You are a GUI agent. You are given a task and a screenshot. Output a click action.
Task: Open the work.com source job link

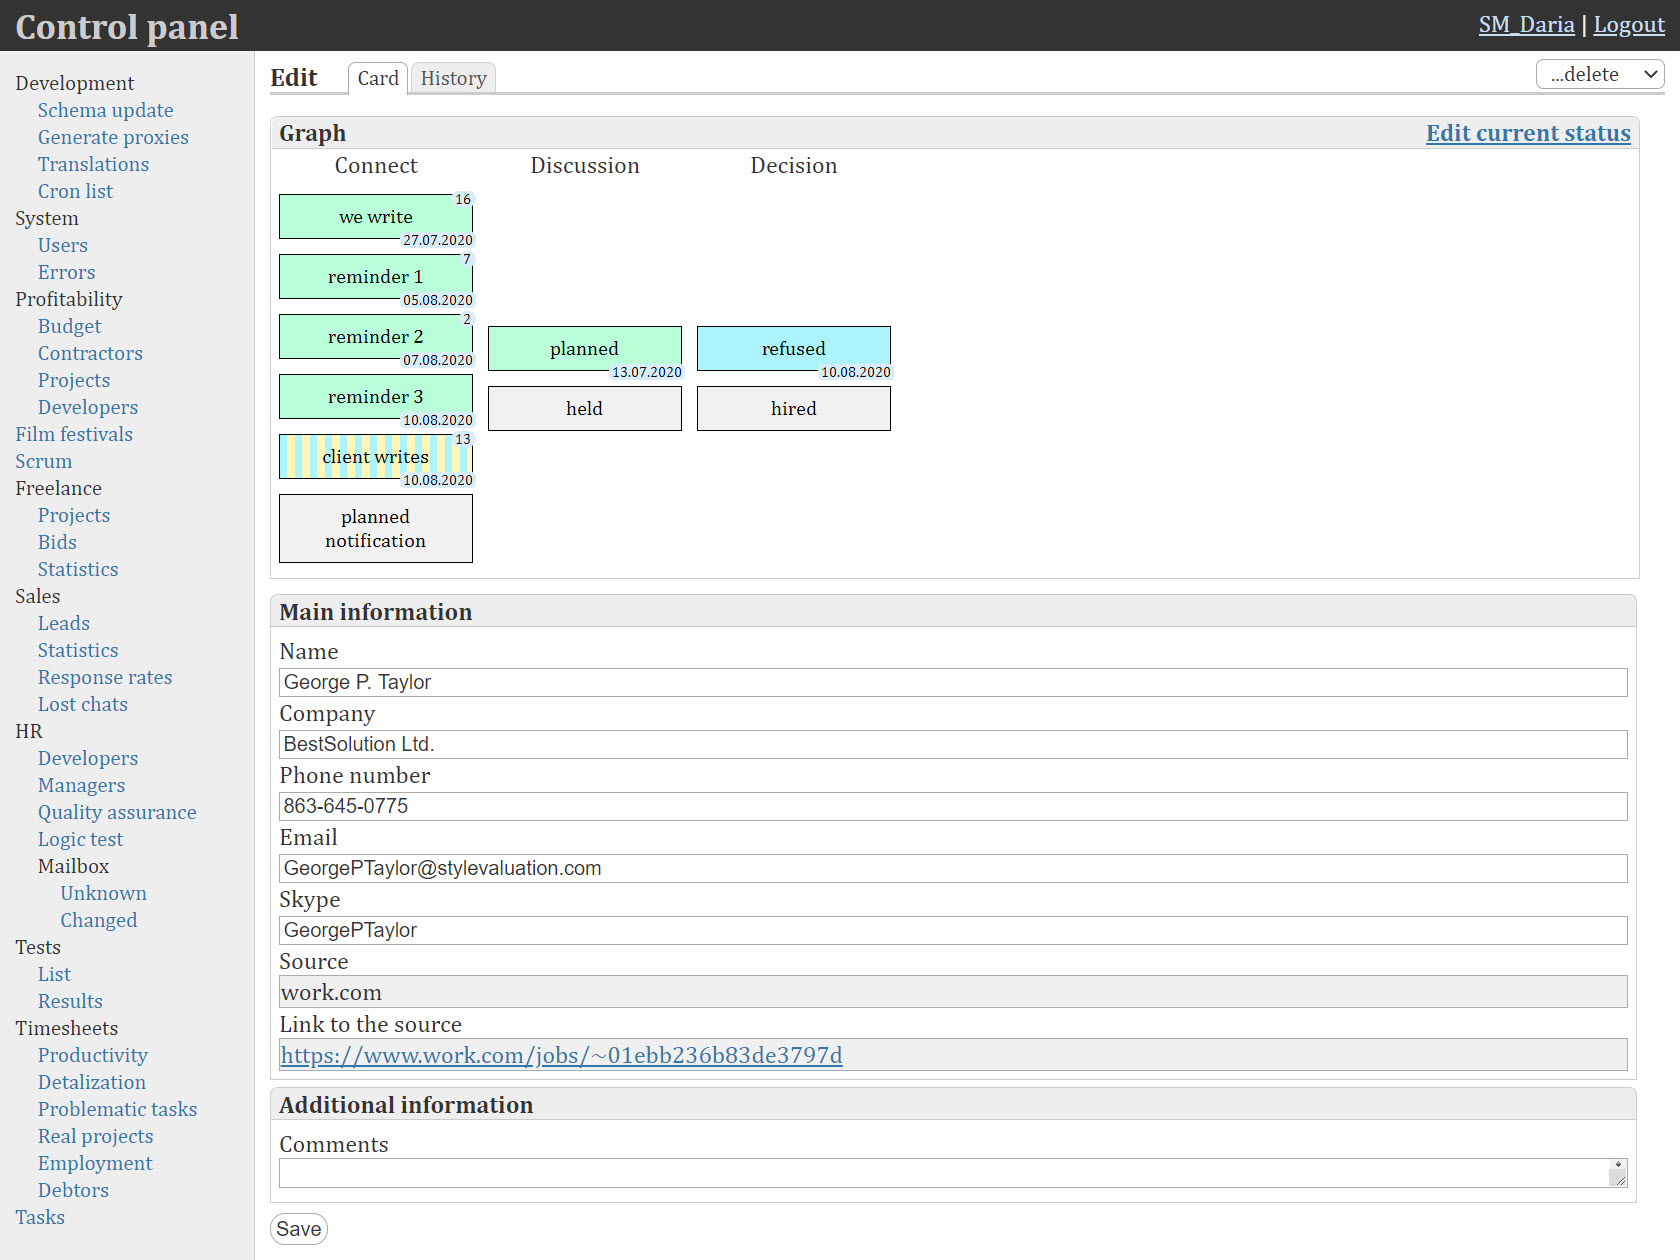pyautogui.click(x=561, y=1056)
